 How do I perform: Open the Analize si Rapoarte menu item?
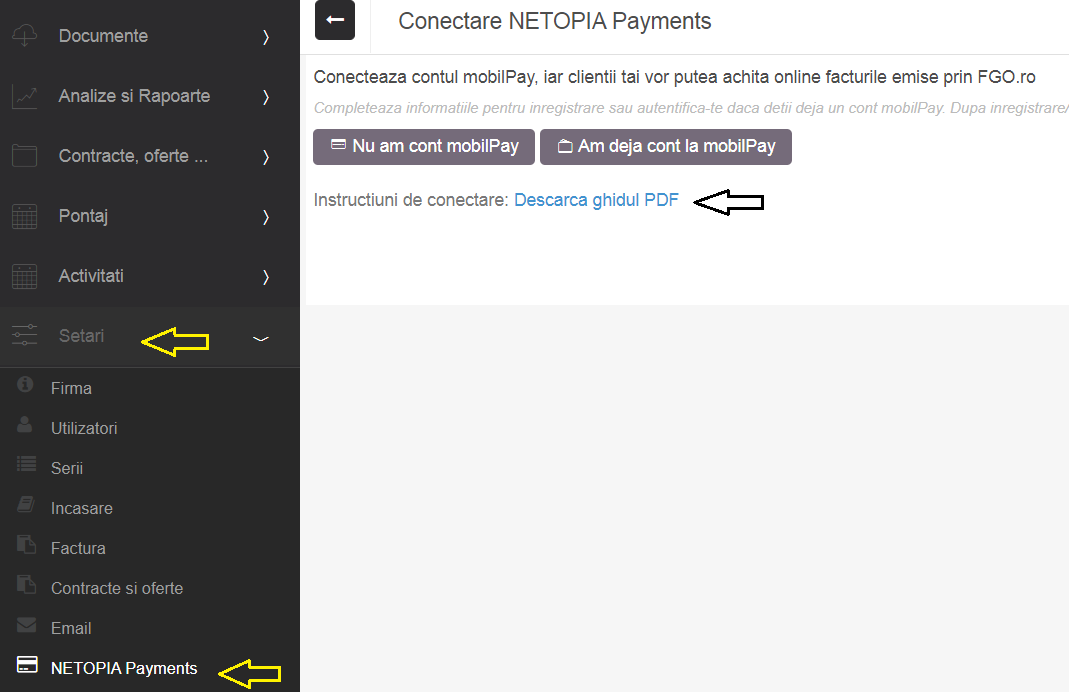[x=134, y=95]
